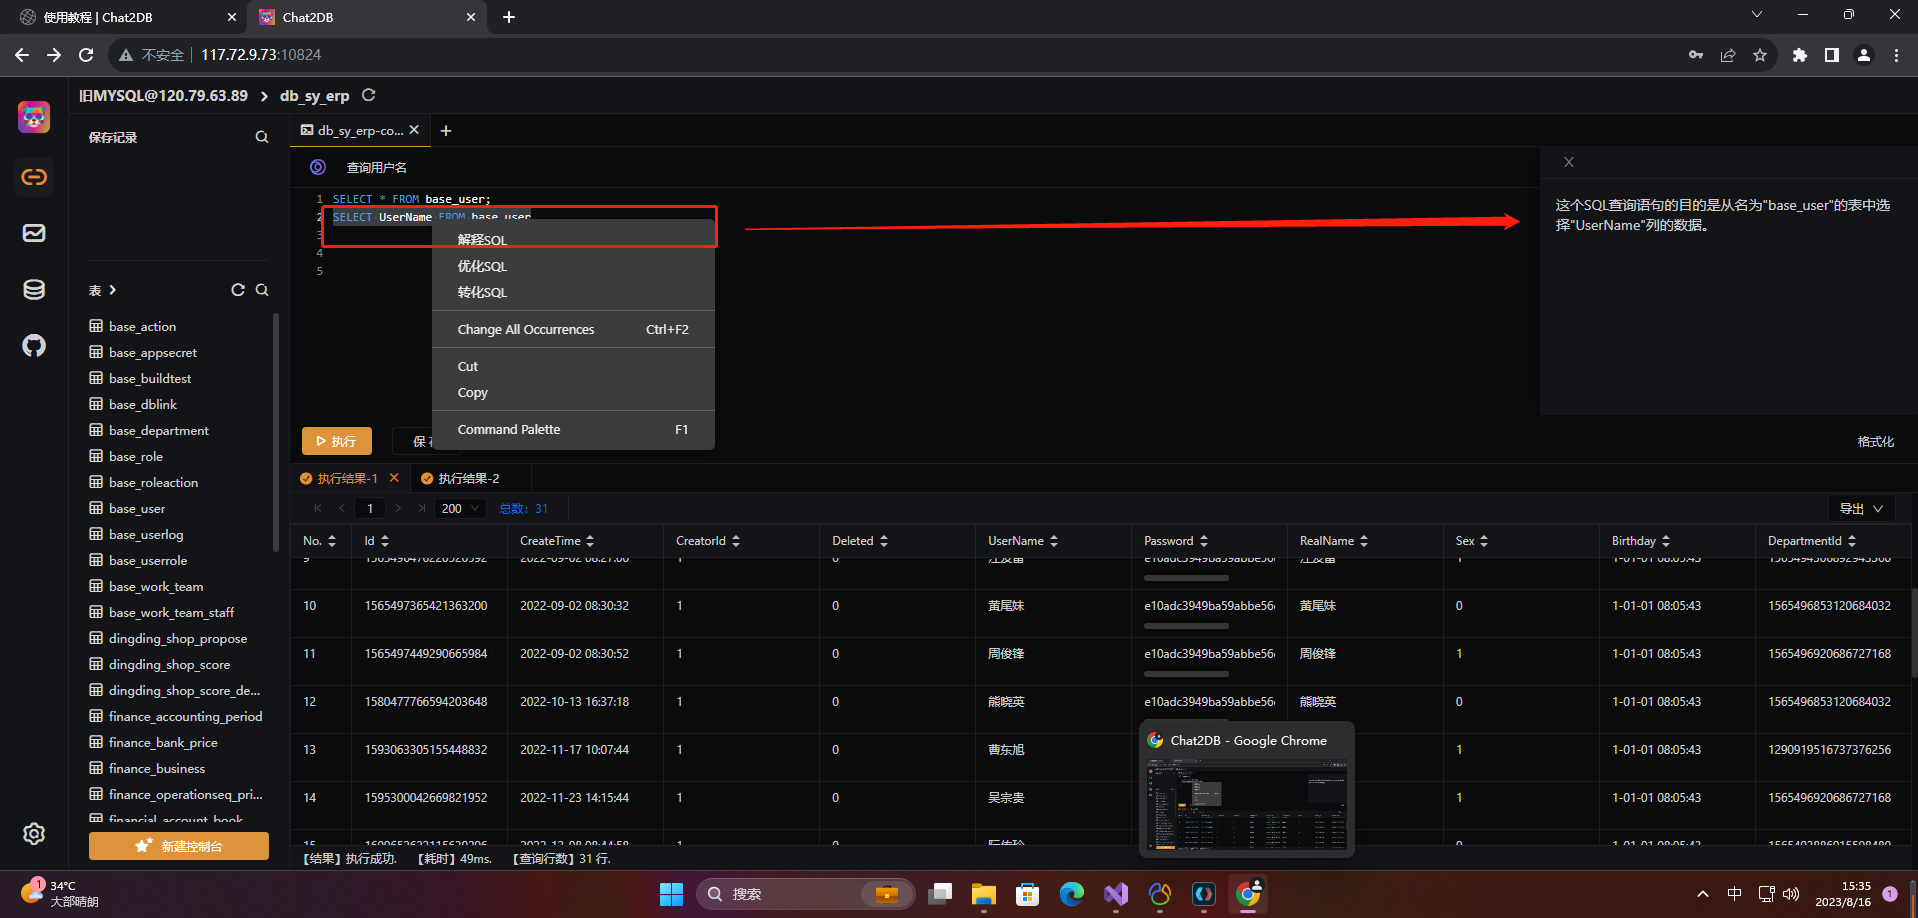Run the query with 执行 button
Screen dimensions: 1918x918
(x=337, y=441)
